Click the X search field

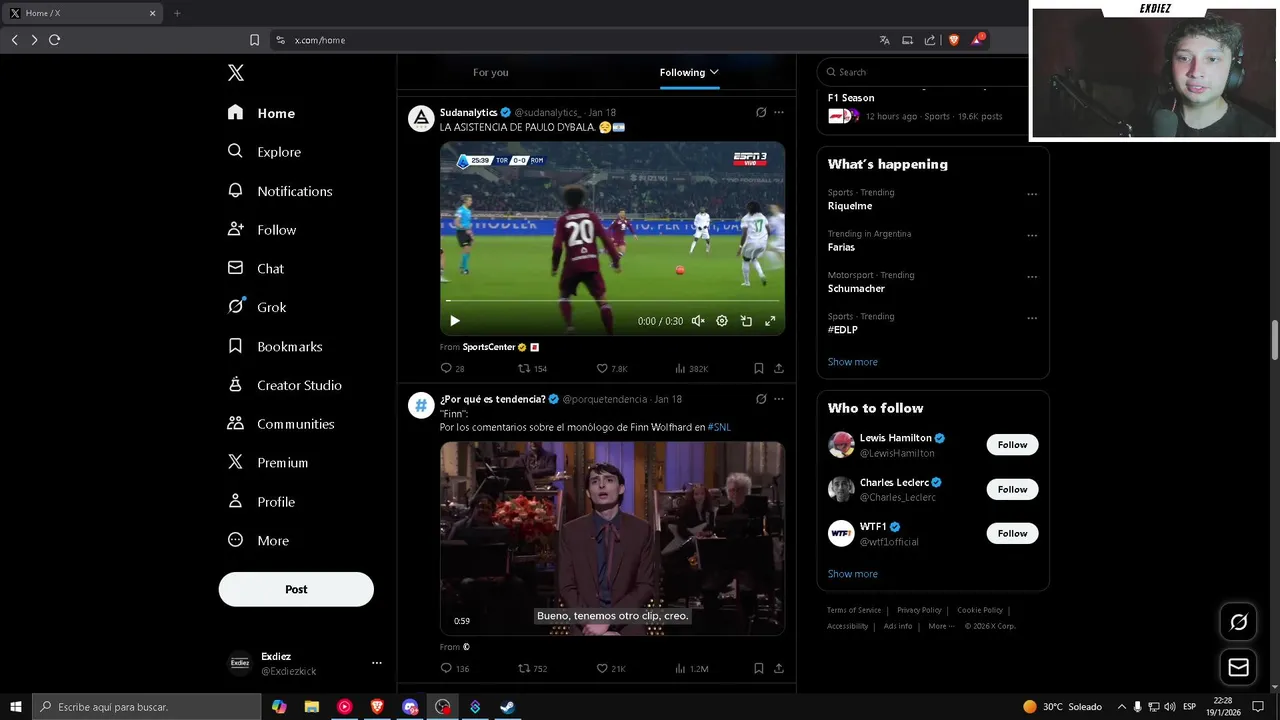pyautogui.click(x=925, y=72)
